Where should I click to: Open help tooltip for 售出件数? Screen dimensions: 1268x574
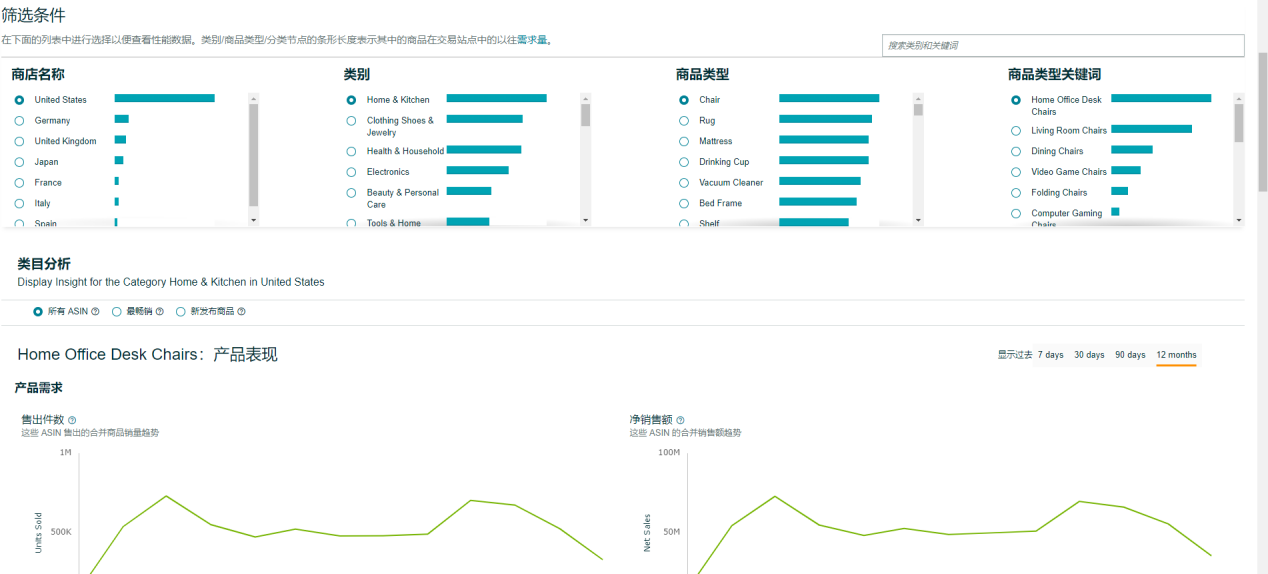point(72,420)
